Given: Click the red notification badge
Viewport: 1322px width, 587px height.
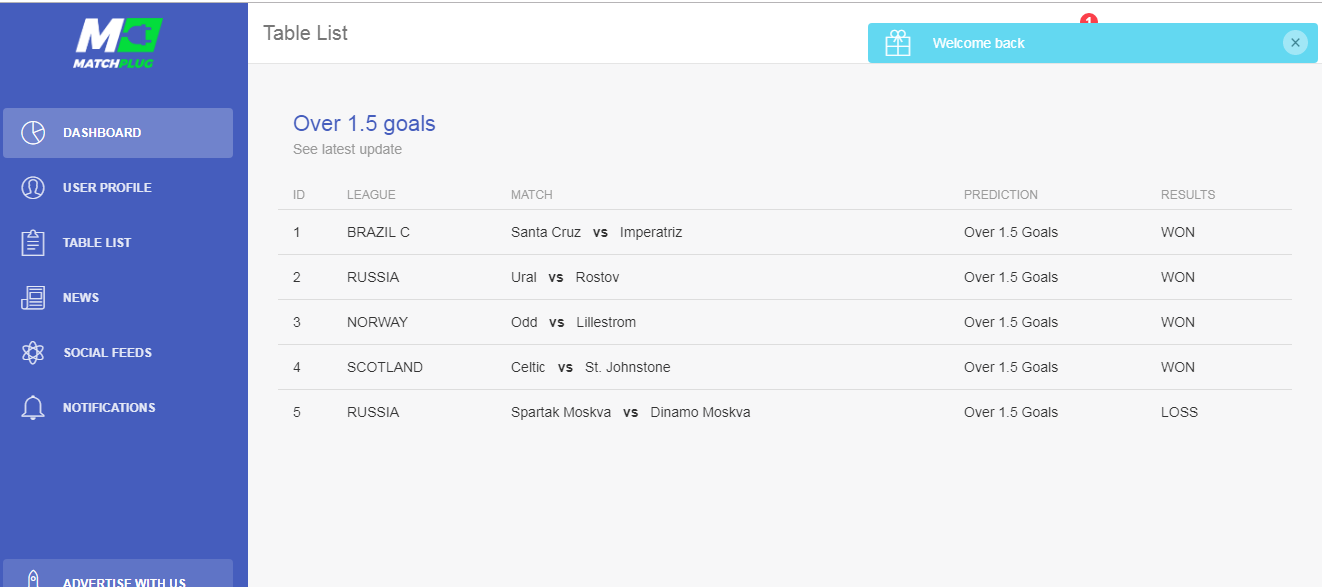Looking at the screenshot, I should tap(1089, 19).
